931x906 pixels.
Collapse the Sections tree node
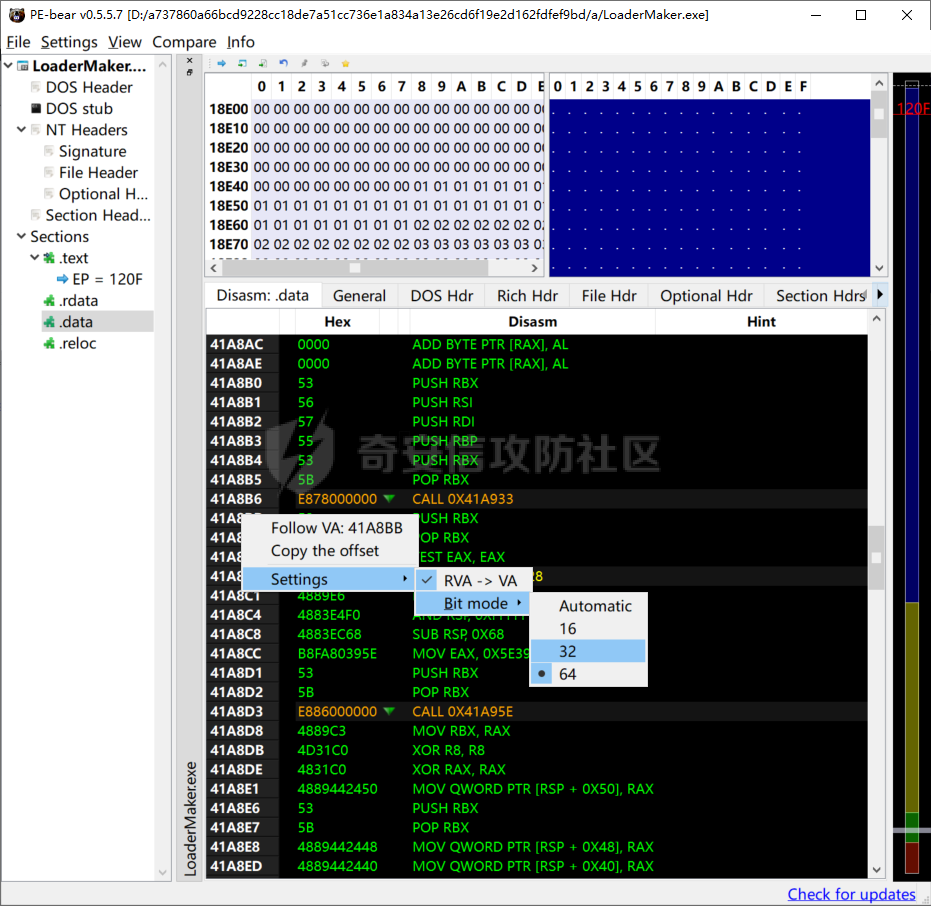[x=22, y=237]
